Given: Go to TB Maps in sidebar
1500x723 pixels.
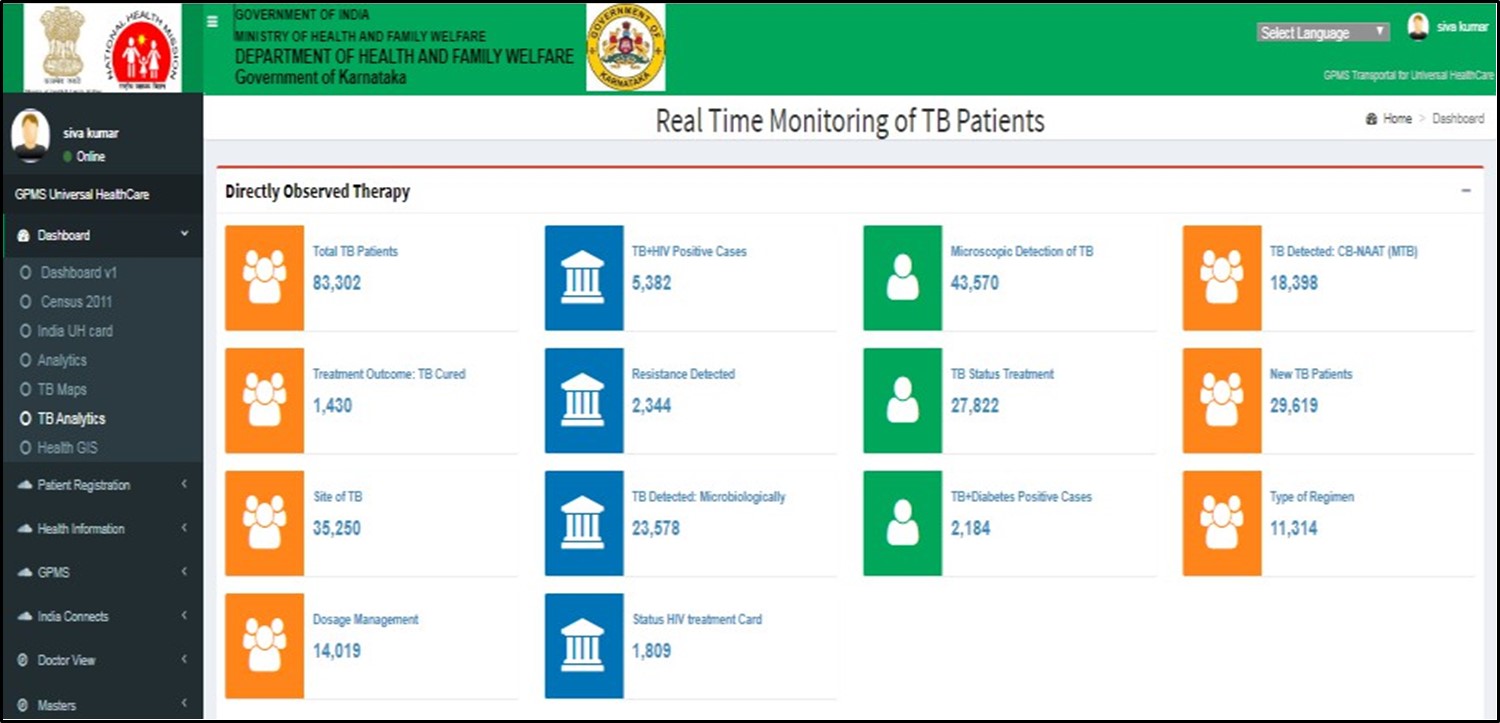Looking at the screenshot, I should point(62,389).
